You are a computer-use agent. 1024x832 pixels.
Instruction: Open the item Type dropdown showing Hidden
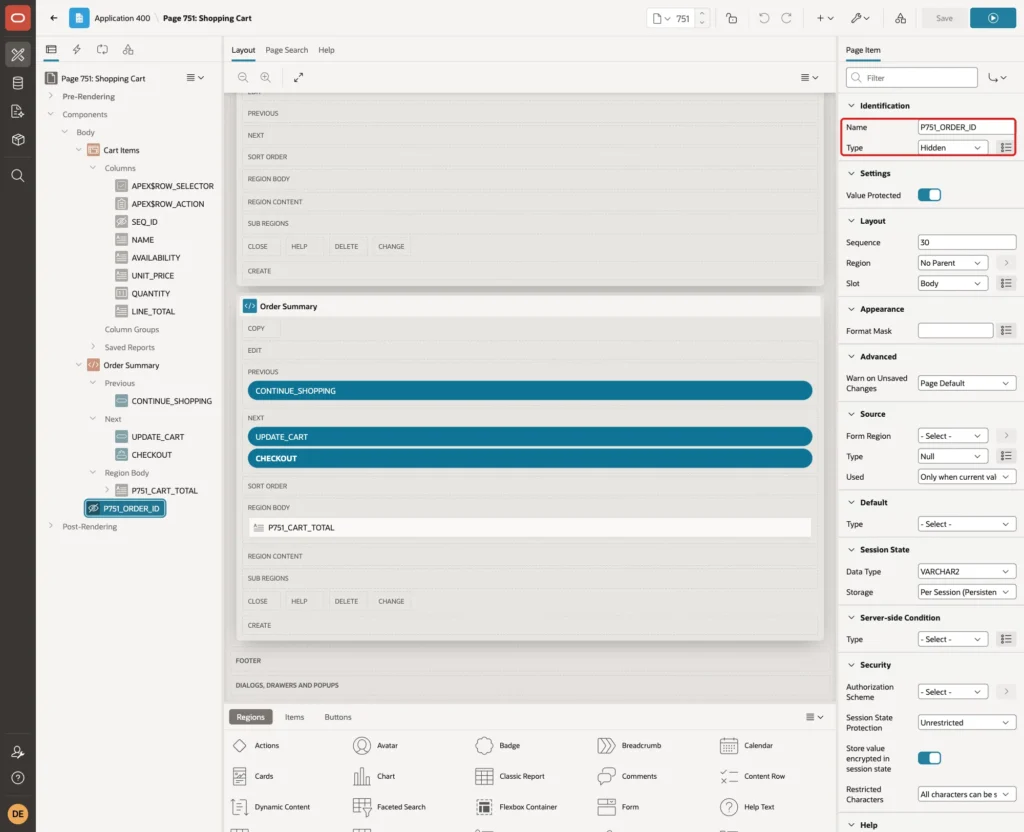click(952, 148)
